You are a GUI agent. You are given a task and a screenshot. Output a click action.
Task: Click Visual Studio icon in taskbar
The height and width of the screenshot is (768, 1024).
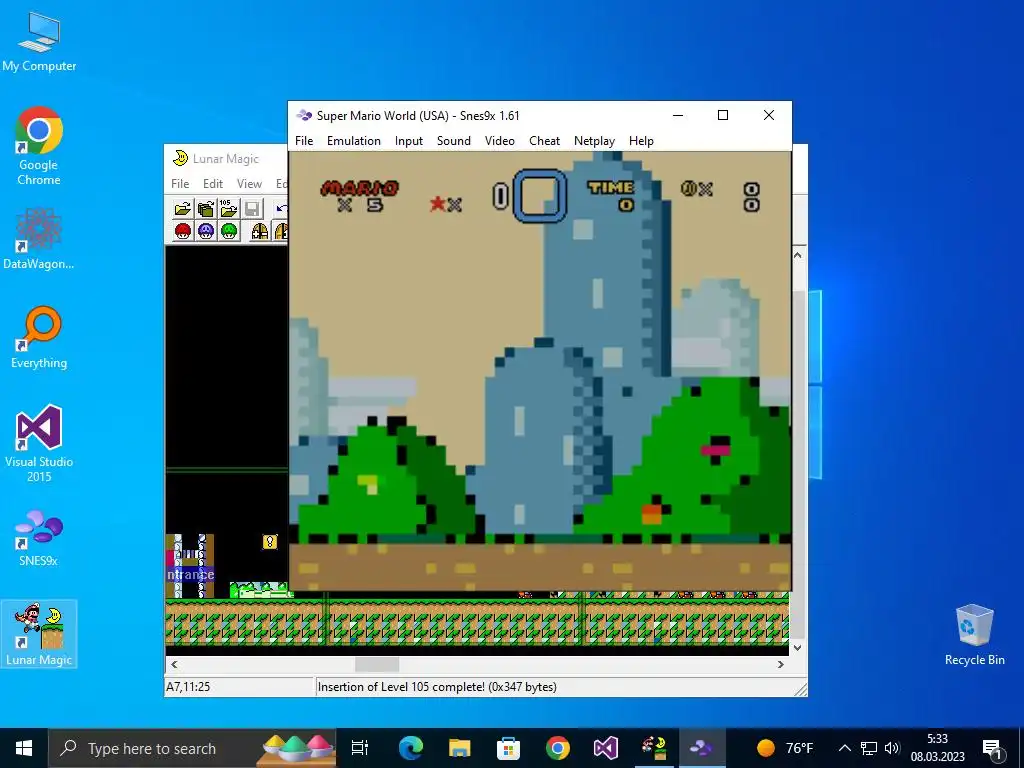pos(605,748)
